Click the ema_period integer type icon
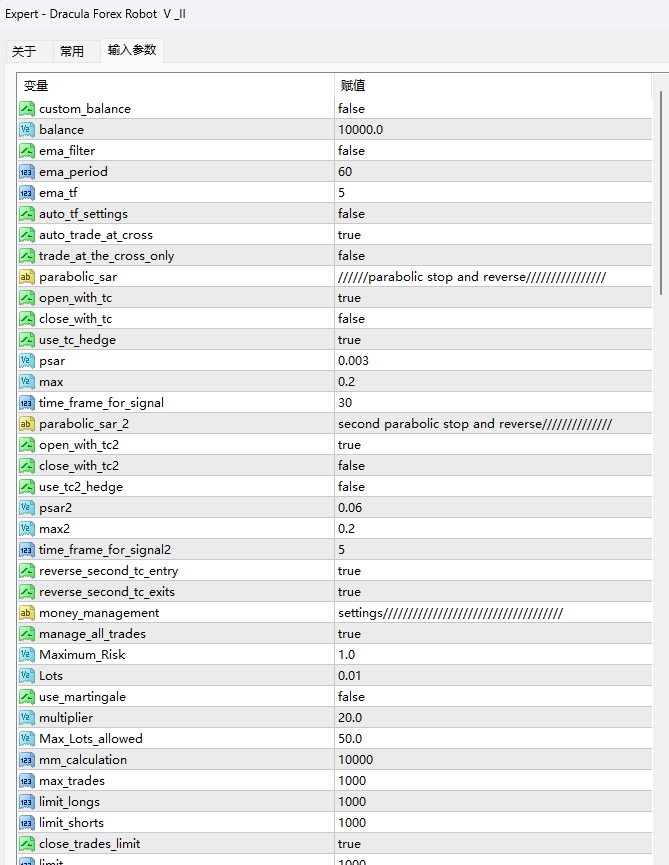This screenshot has width=669, height=865. [27, 172]
